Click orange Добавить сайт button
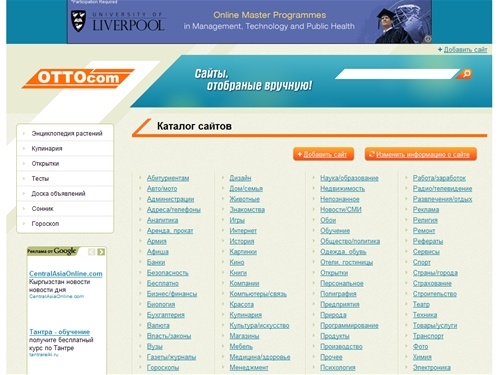Screen dimensions: 500x375 (x=323, y=154)
